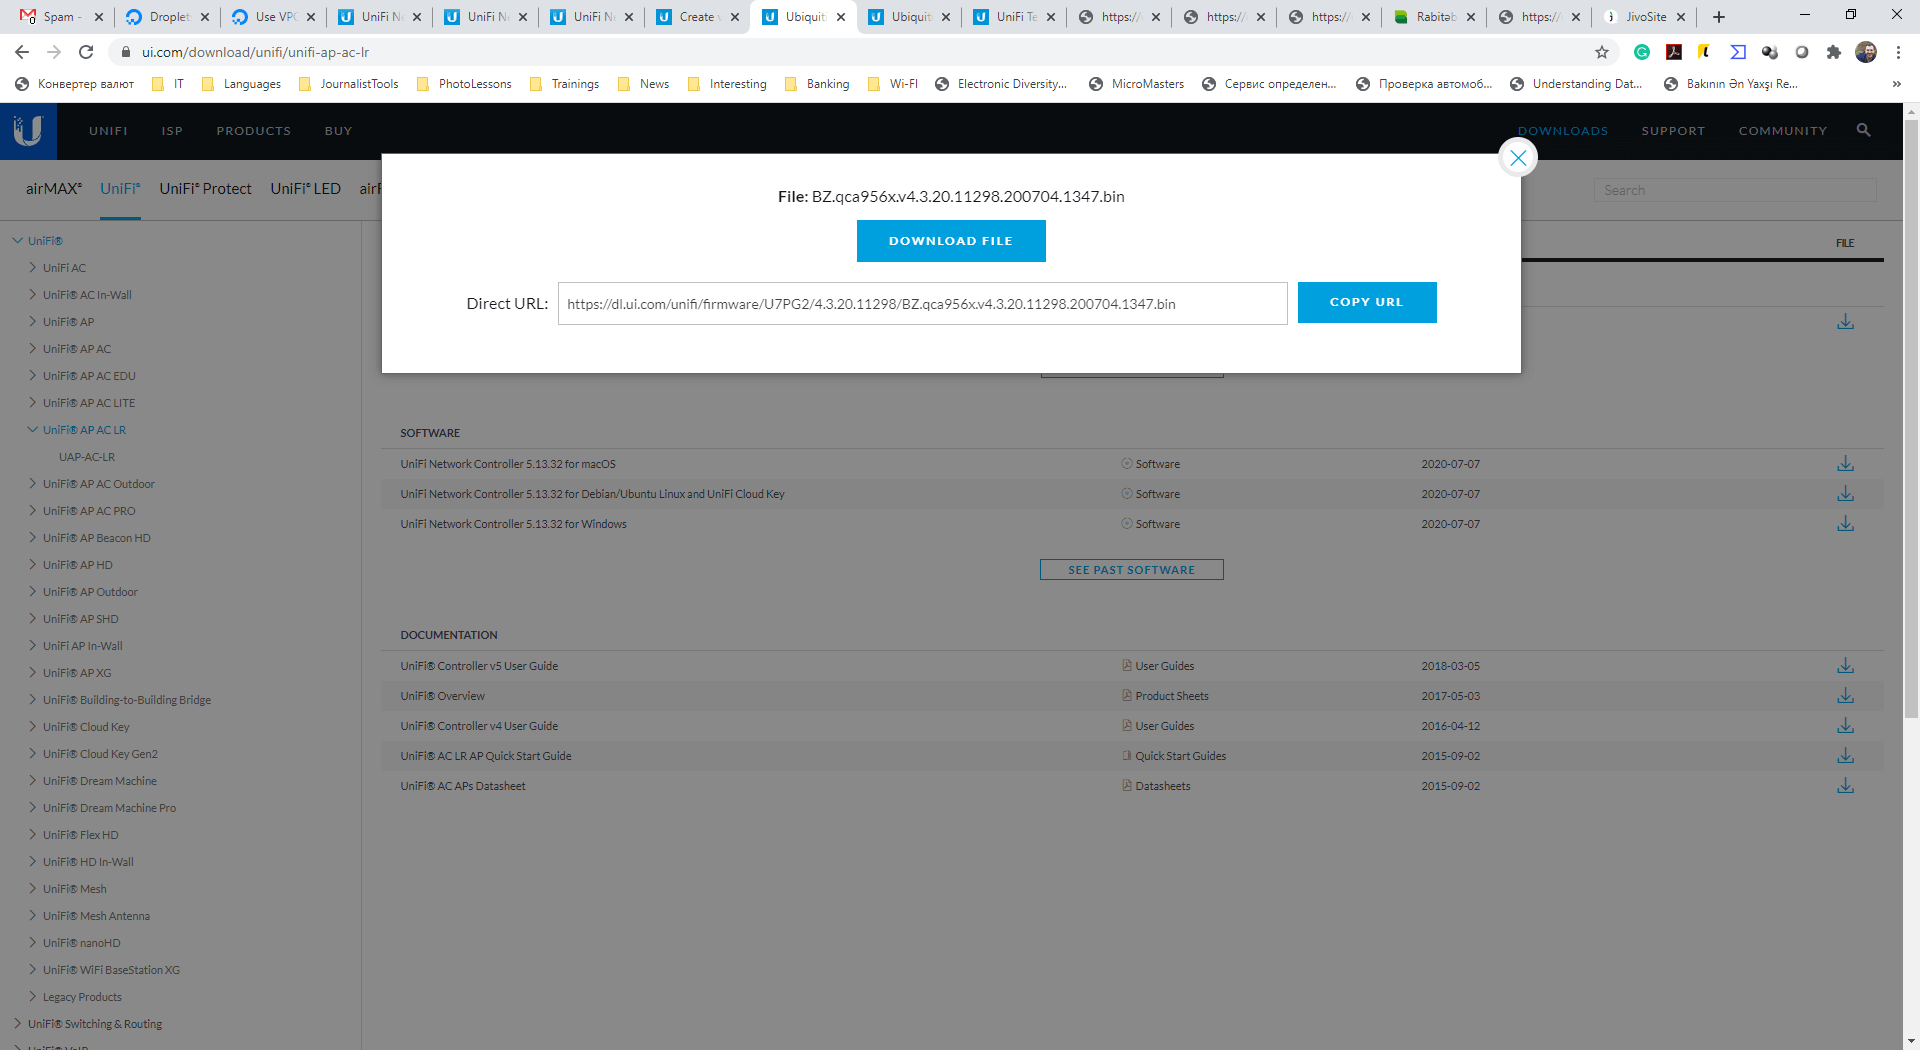Image resolution: width=1920 pixels, height=1050 pixels.
Task: Open the site search magnifier icon
Action: click(x=1864, y=130)
